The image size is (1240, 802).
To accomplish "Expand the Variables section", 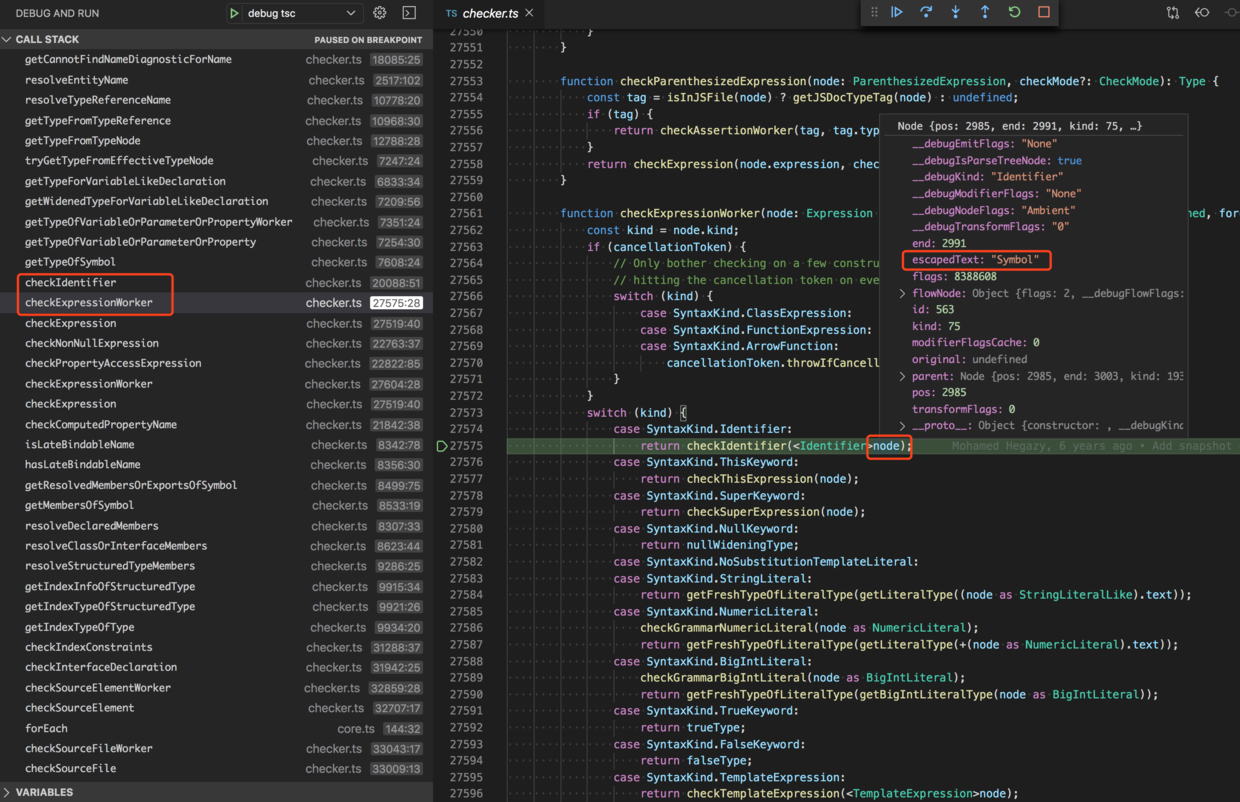I will [8, 792].
